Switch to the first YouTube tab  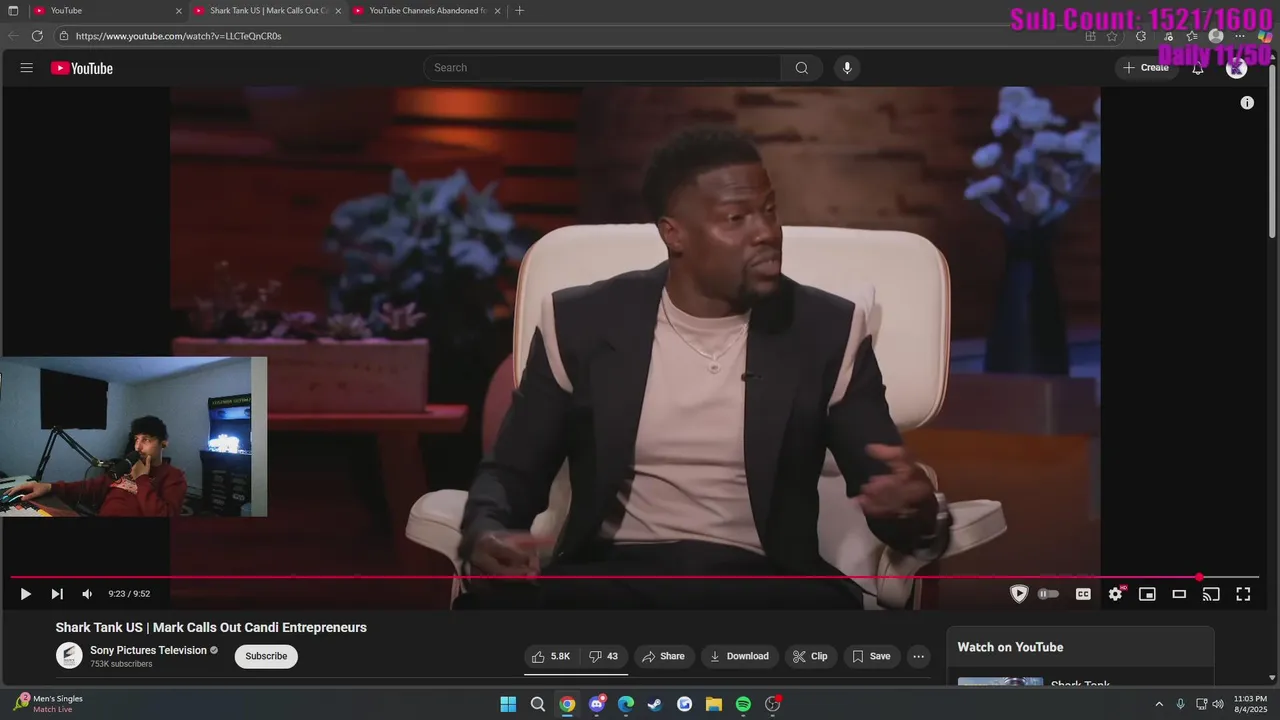pos(107,11)
